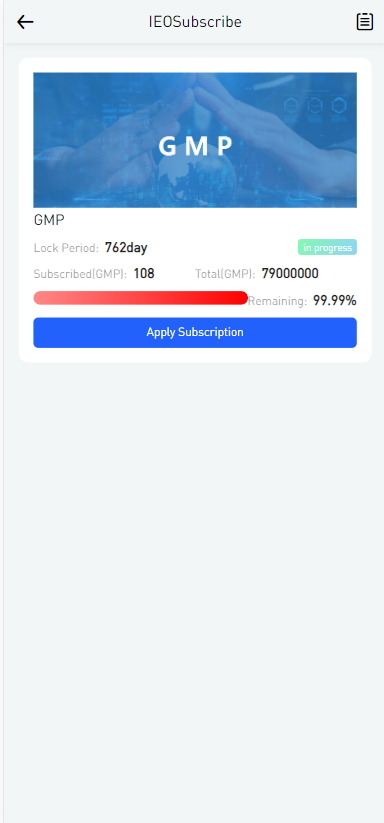Tap the subscribed amount 108
The width and height of the screenshot is (384, 823).
point(144,273)
